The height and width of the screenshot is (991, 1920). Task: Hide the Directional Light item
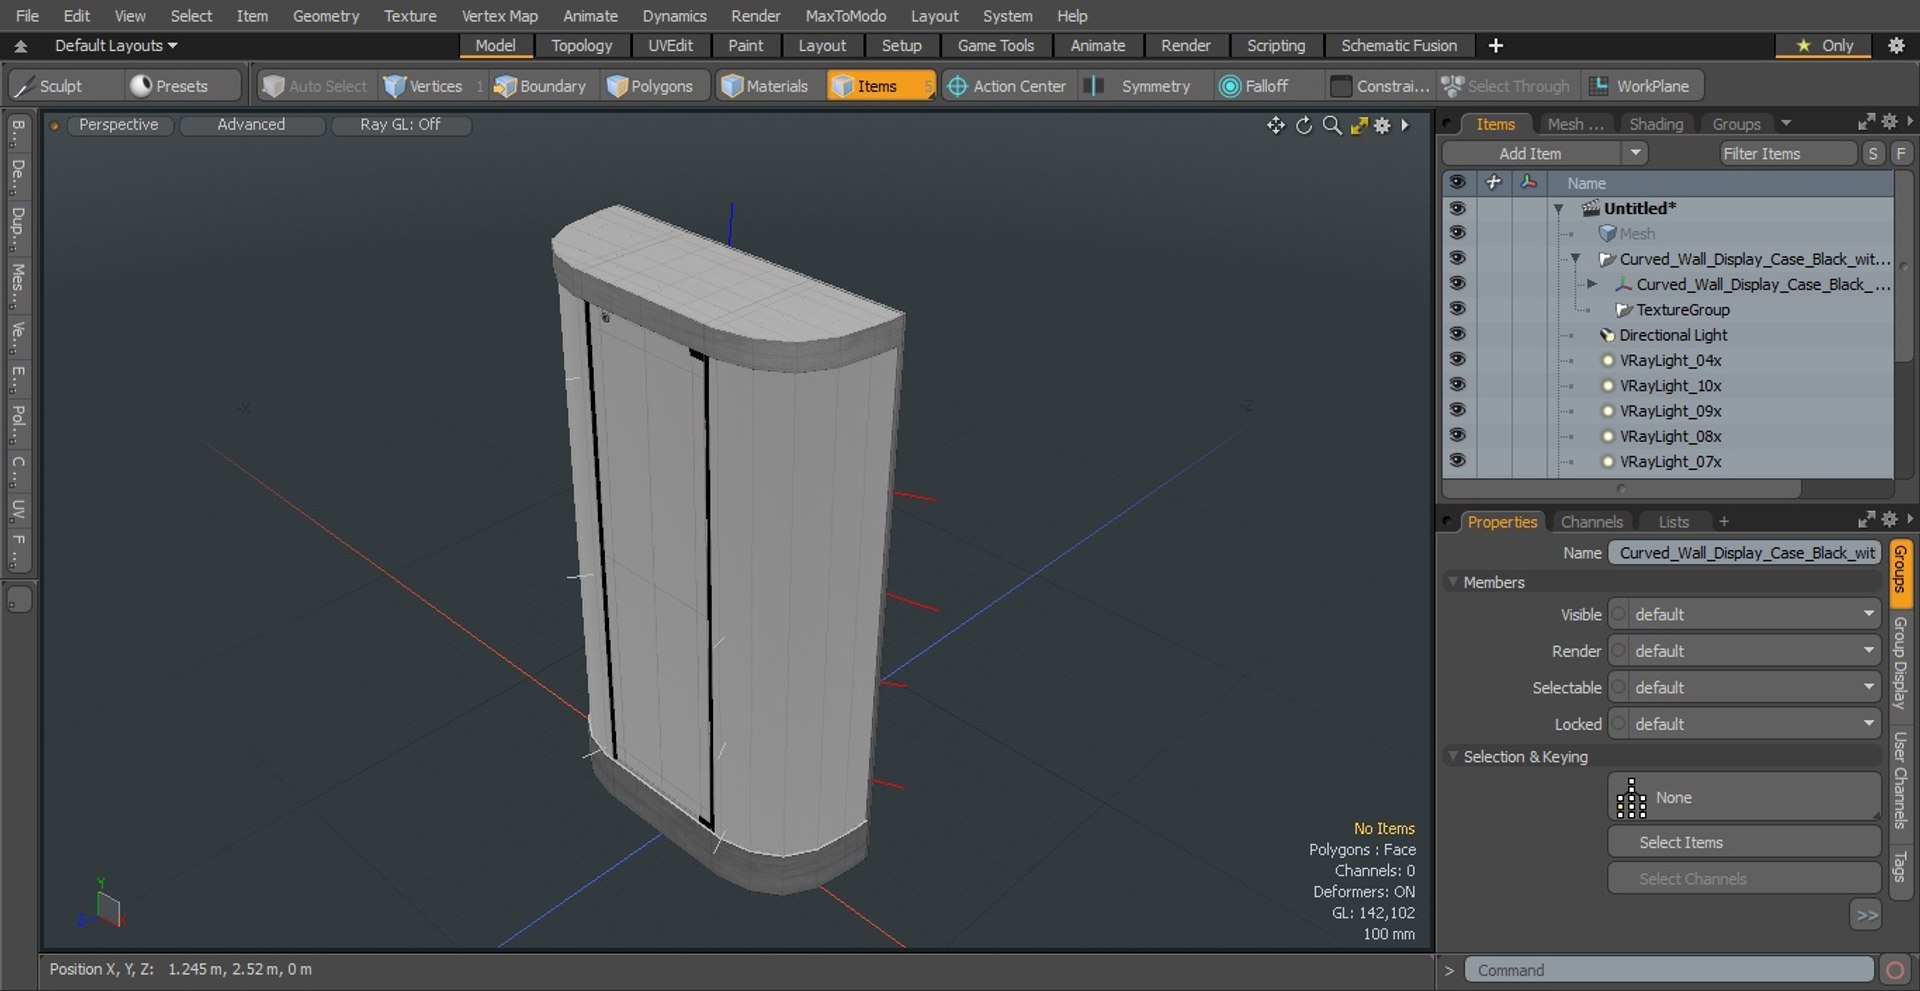coord(1457,335)
